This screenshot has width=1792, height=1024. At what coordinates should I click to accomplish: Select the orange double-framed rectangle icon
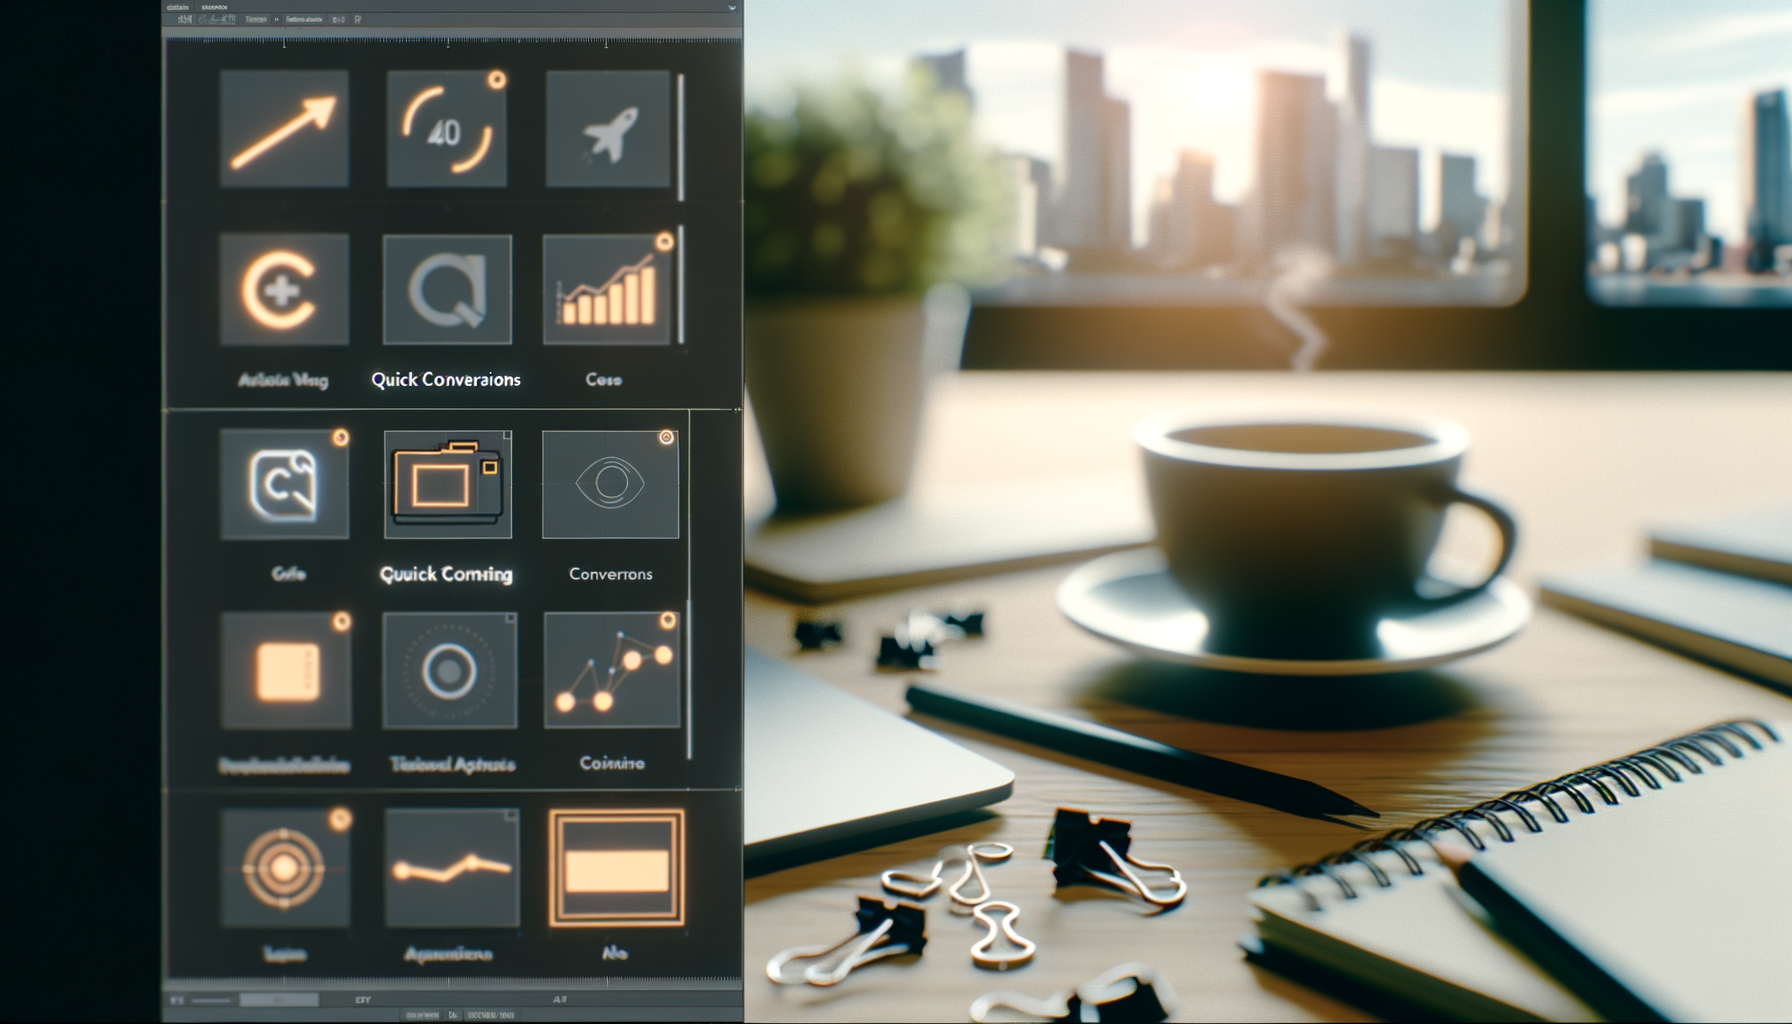click(617, 868)
